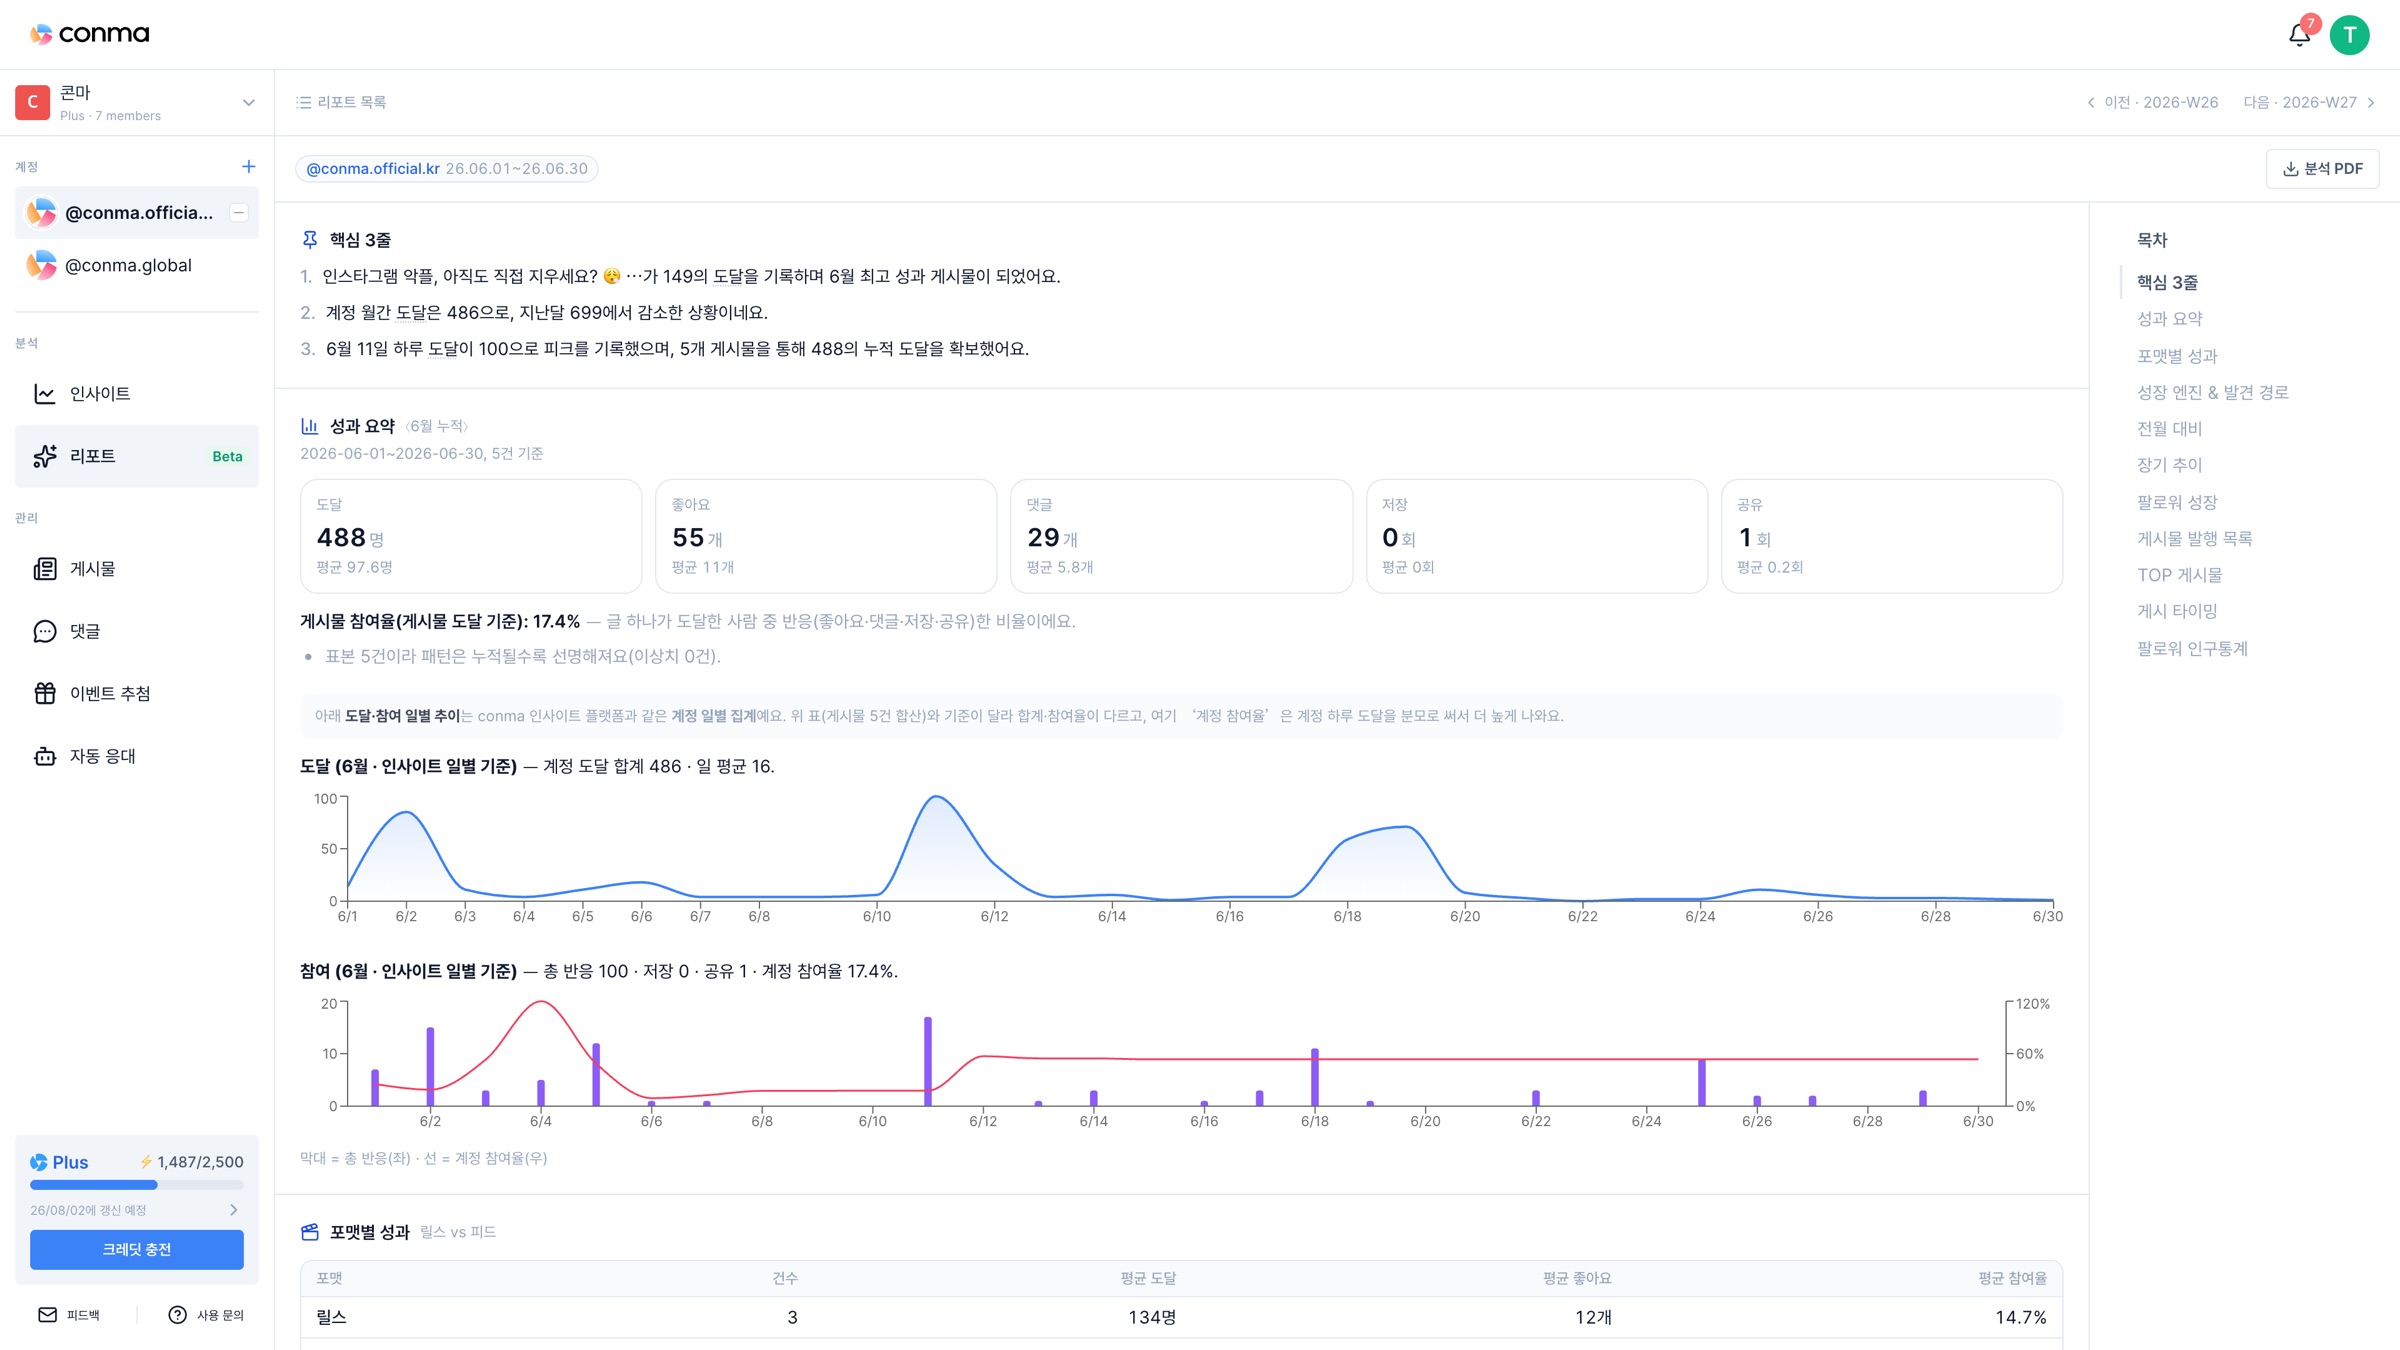Go to previous report 2026-W26
Screen dimensions: 2400x1350
tap(2152, 103)
